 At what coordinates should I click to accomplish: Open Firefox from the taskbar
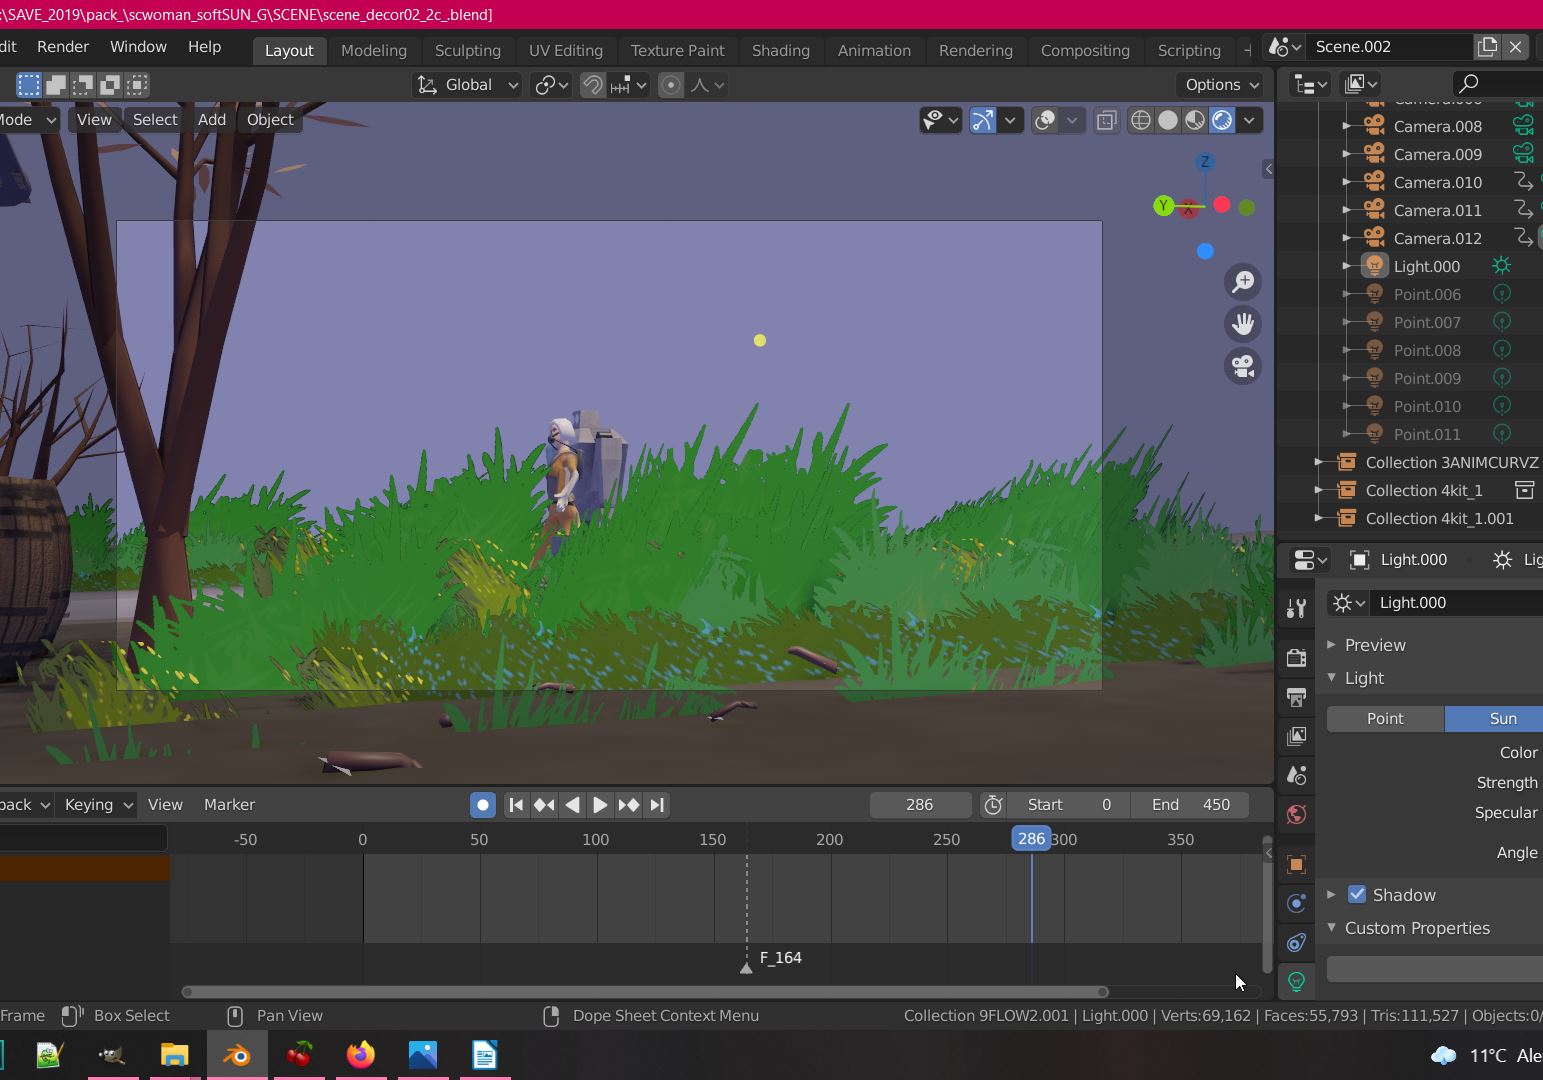360,1055
